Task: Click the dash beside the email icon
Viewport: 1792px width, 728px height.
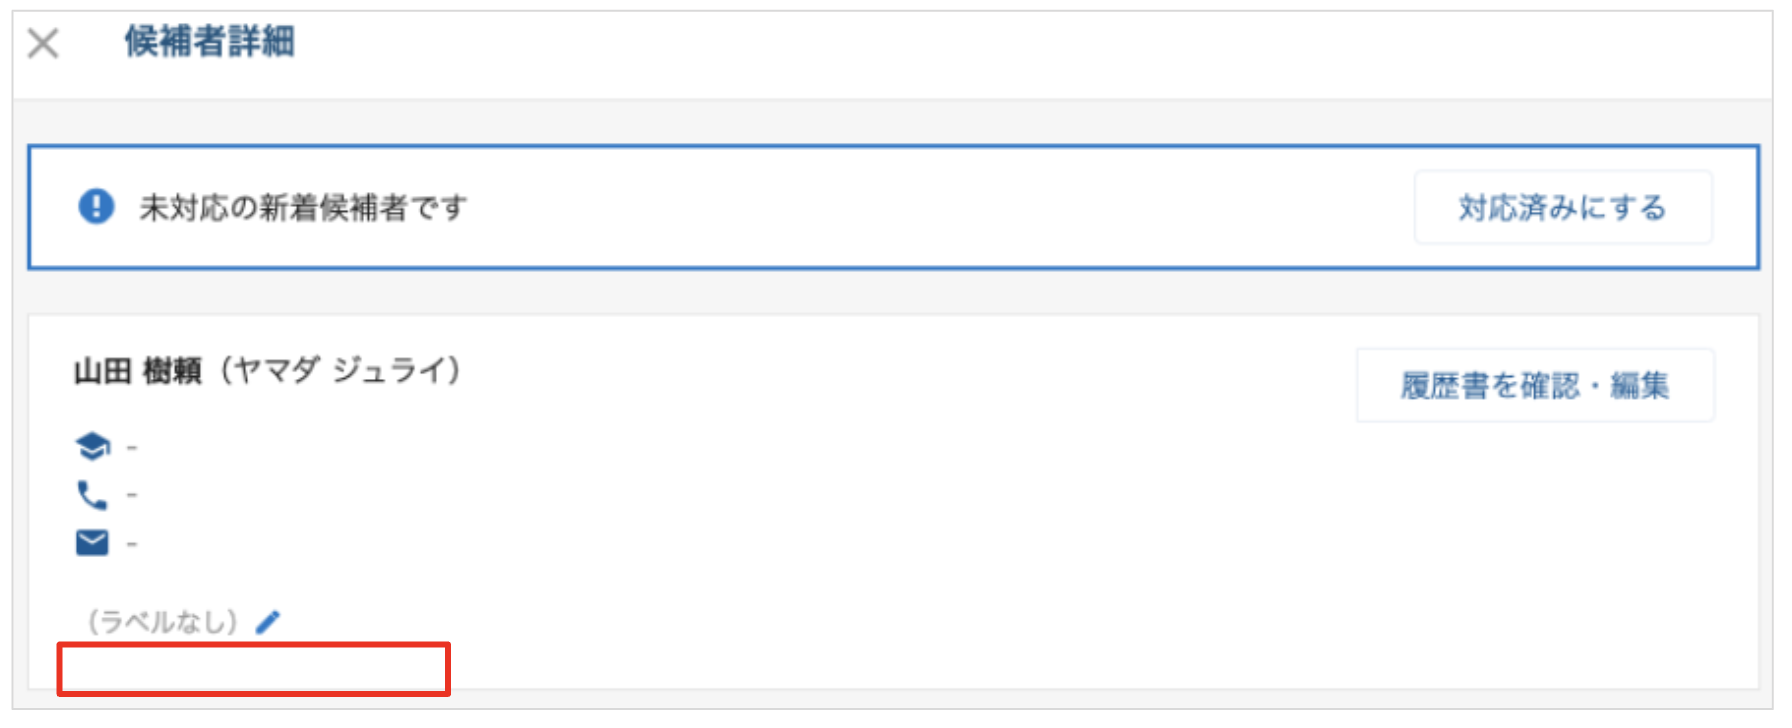Action: (x=132, y=544)
